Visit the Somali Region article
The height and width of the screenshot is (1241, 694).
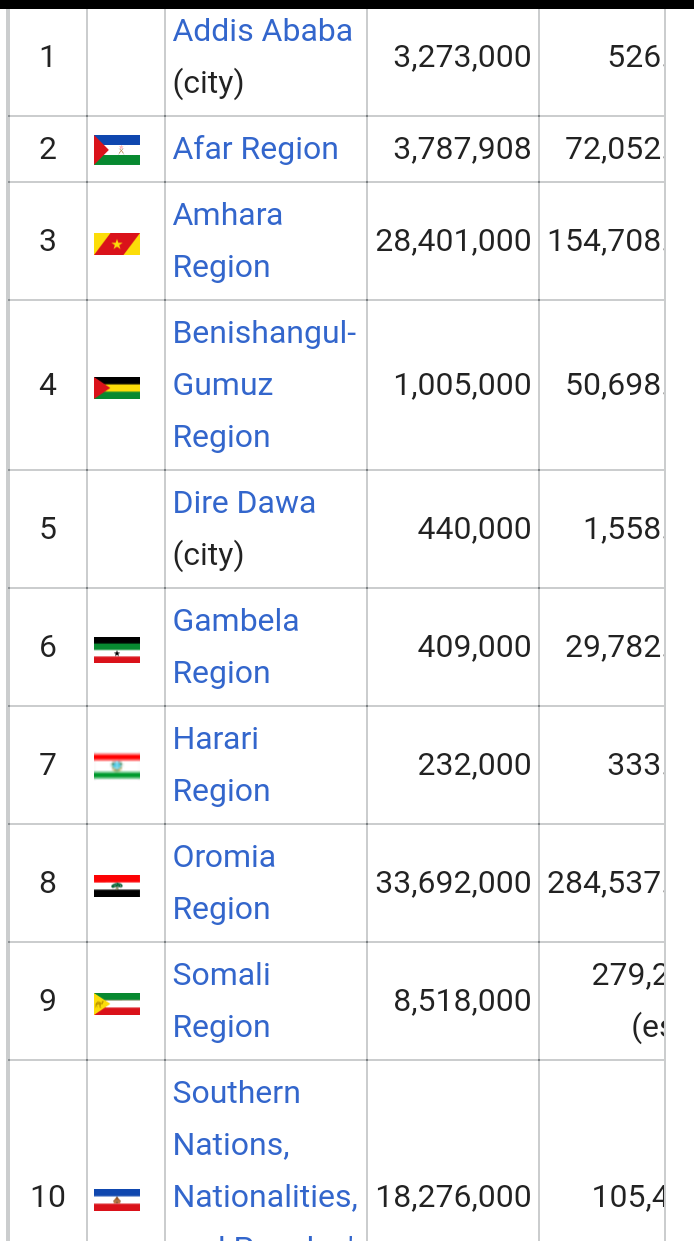coord(222,1000)
